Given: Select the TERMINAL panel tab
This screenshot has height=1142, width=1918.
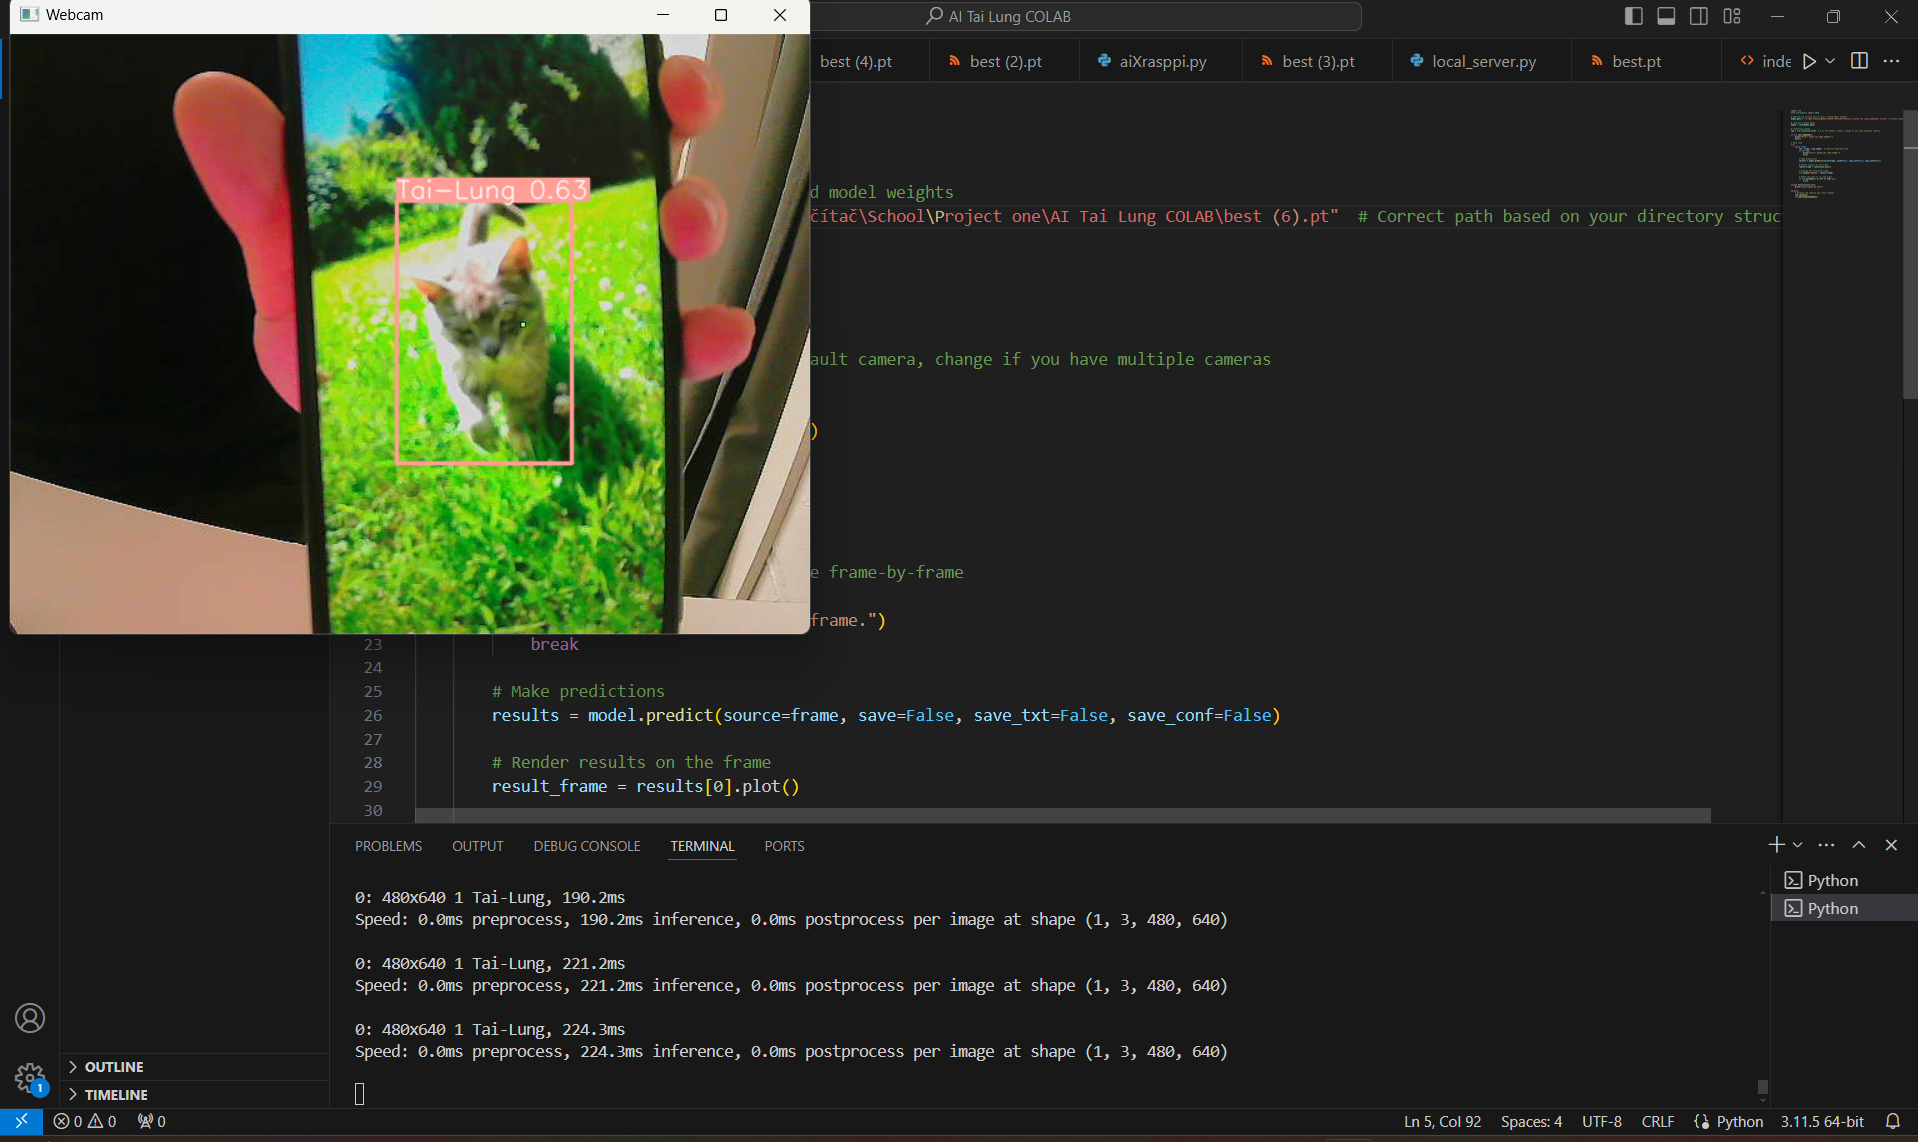Looking at the screenshot, I should click(702, 846).
